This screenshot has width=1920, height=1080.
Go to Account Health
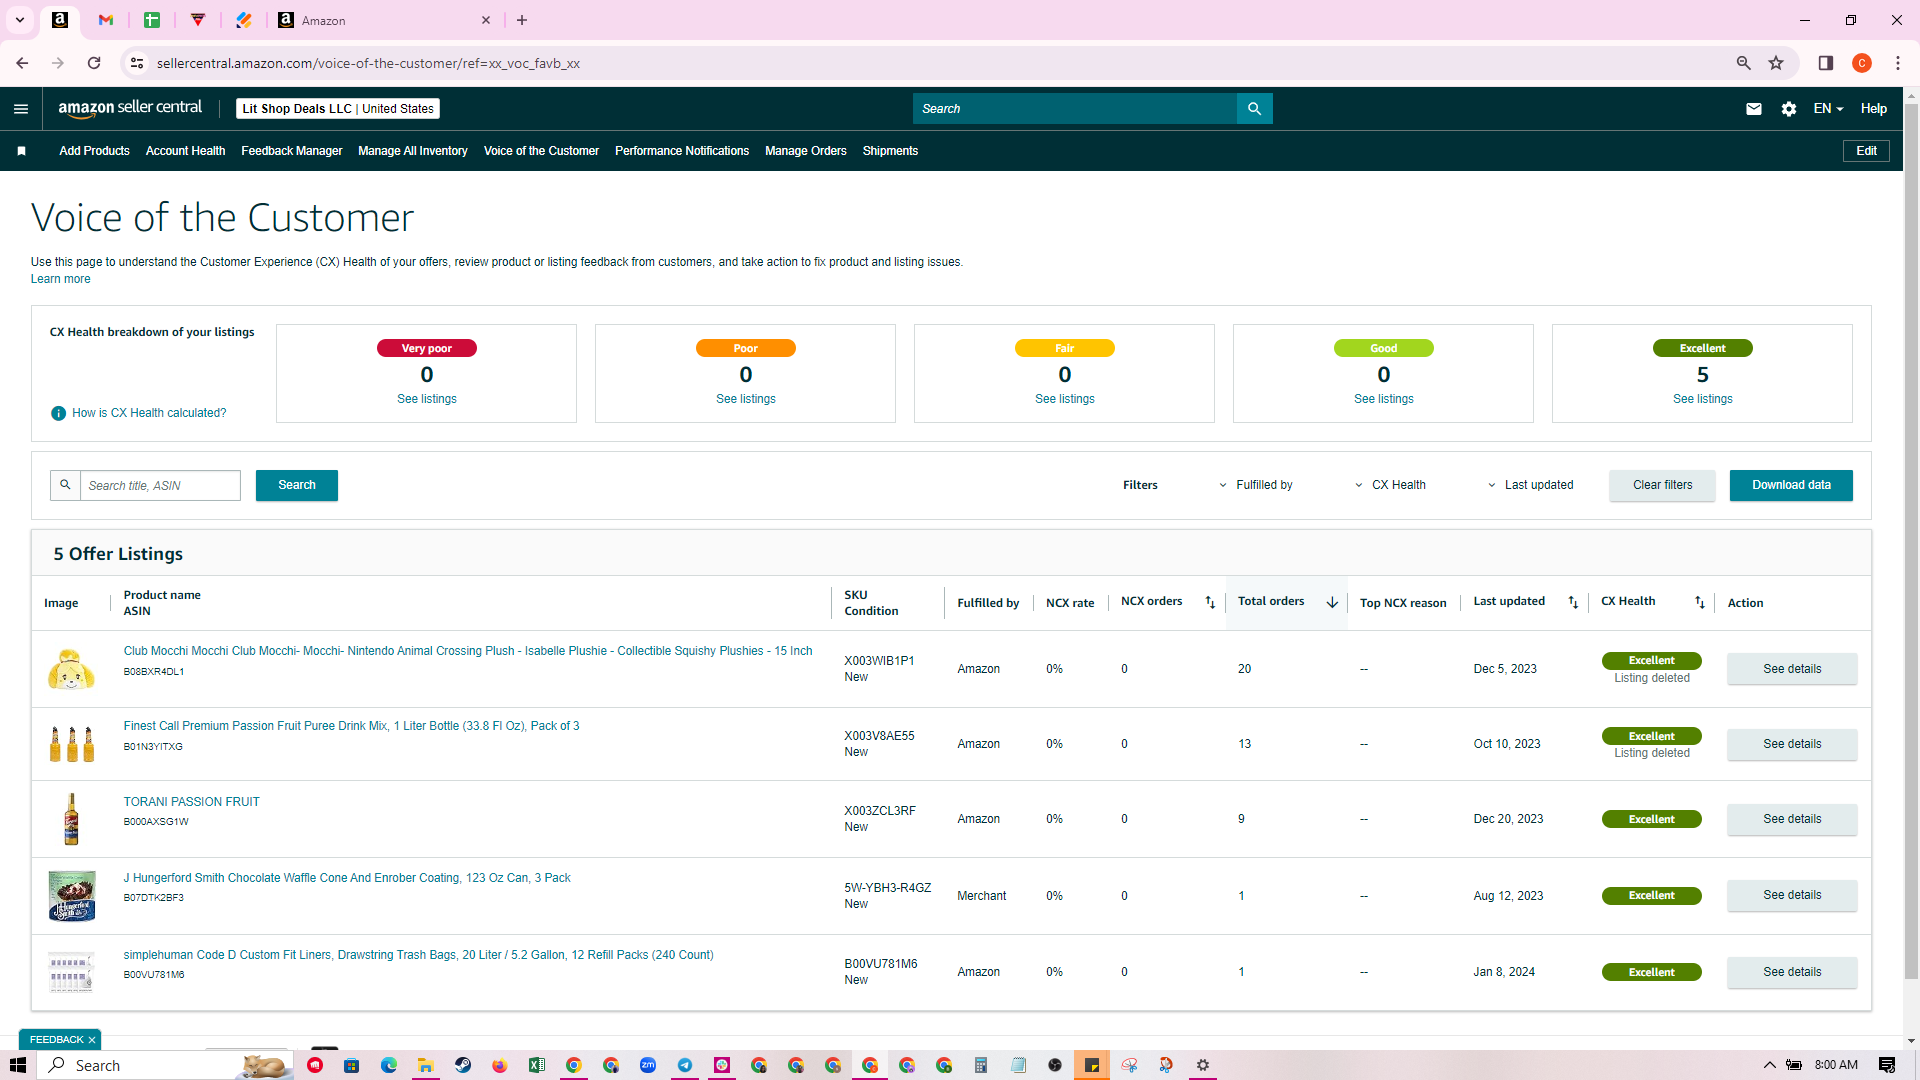[185, 151]
